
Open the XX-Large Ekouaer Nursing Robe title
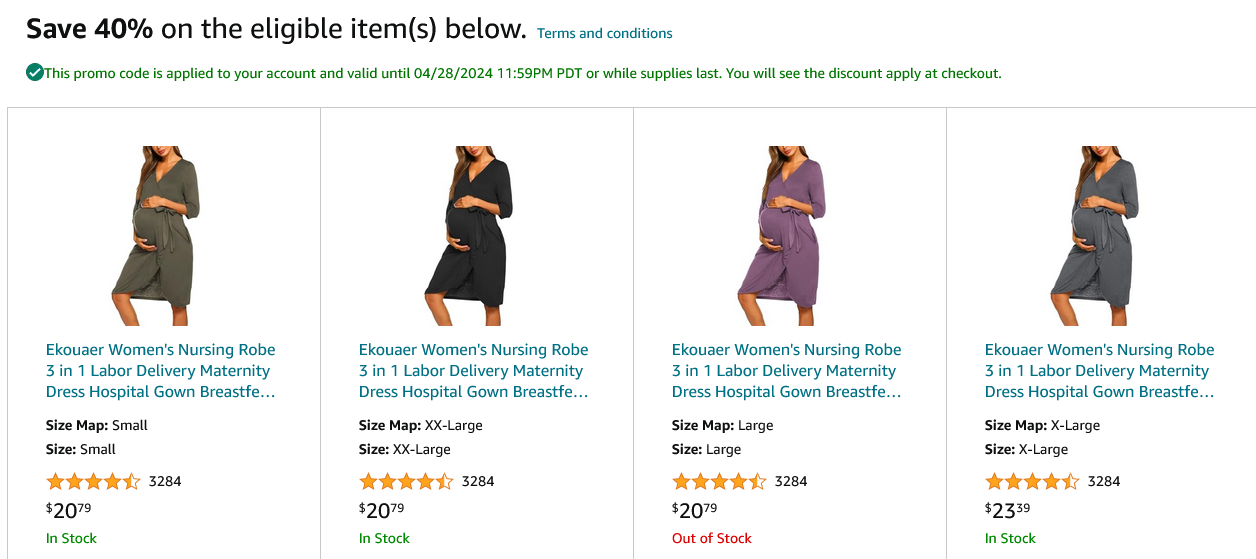(473, 371)
